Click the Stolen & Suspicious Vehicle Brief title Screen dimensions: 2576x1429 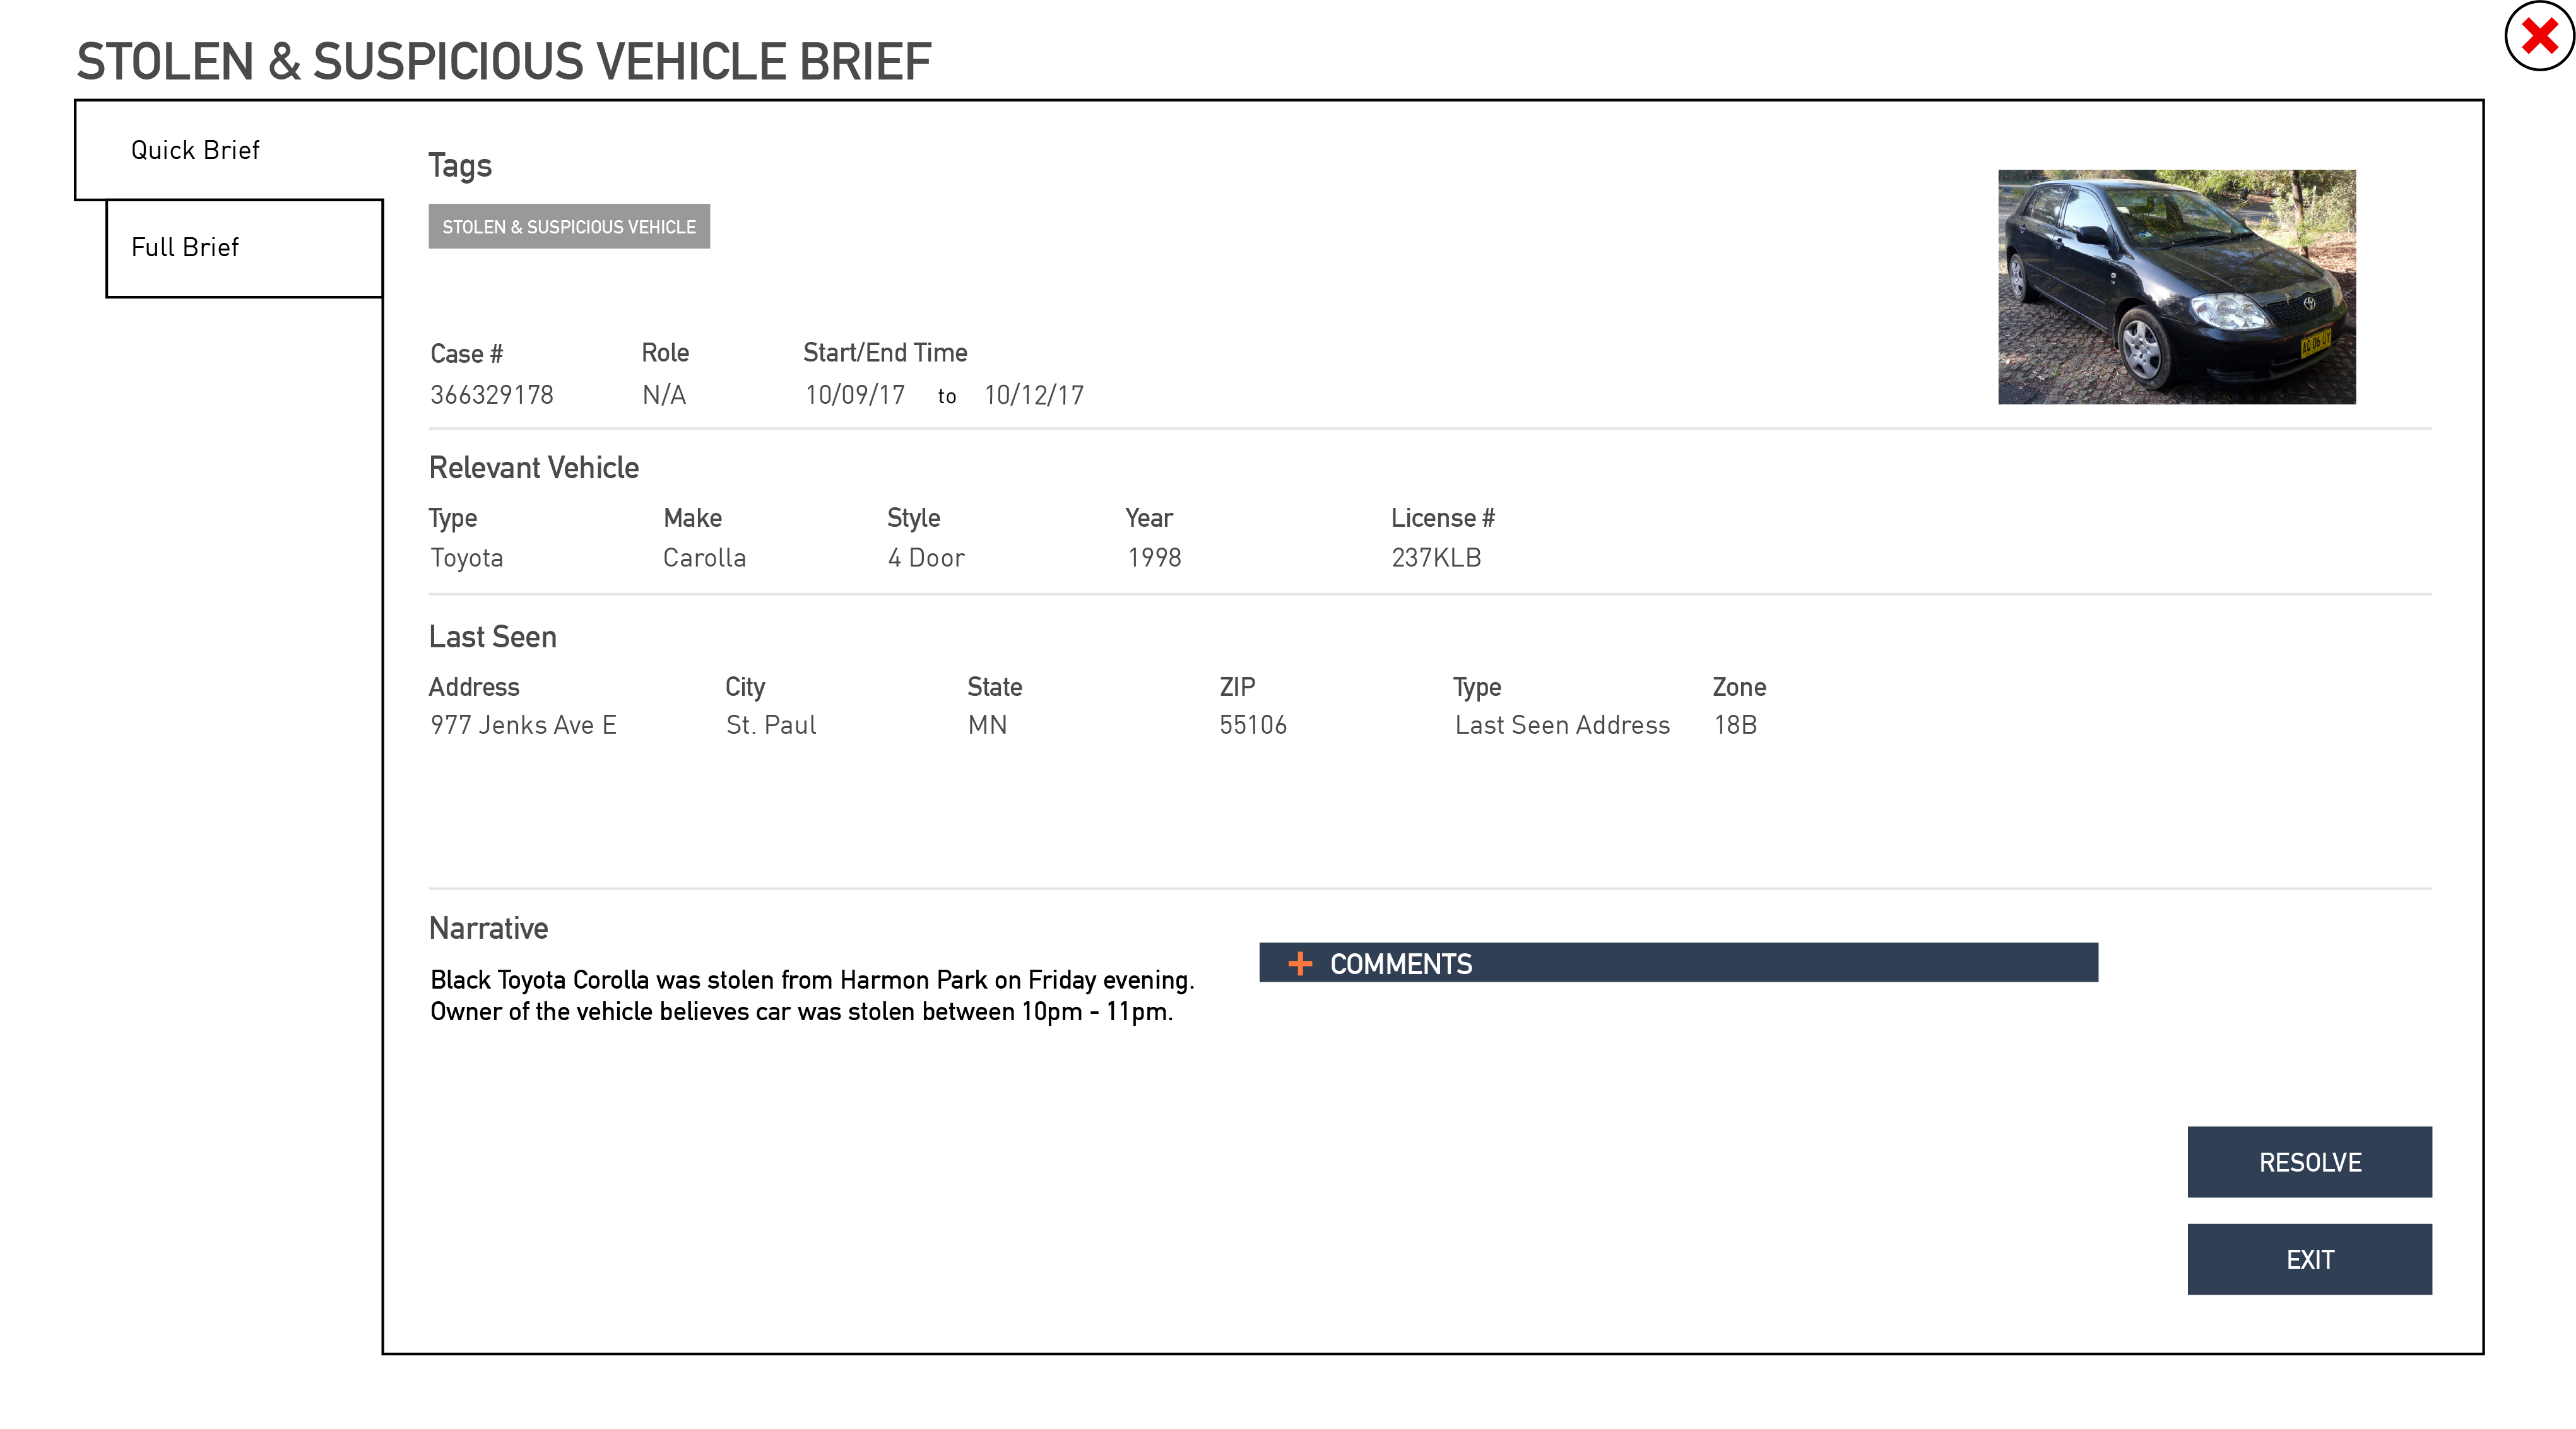coord(504,62)
